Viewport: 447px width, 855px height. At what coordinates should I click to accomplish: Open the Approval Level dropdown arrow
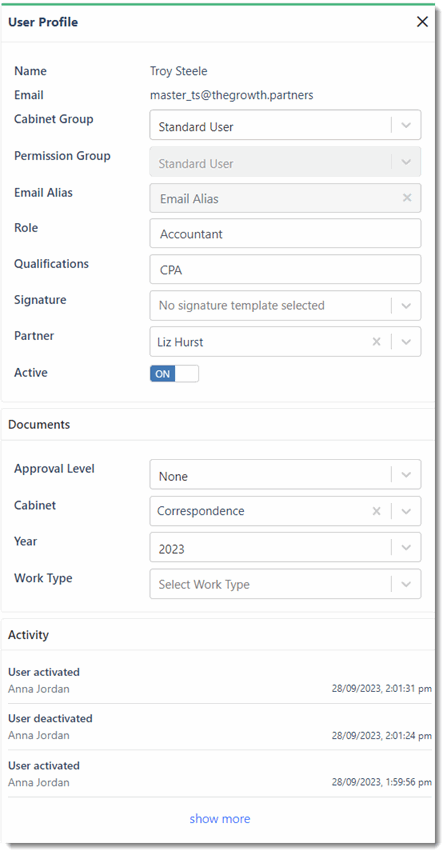click(x=406, y=475)
